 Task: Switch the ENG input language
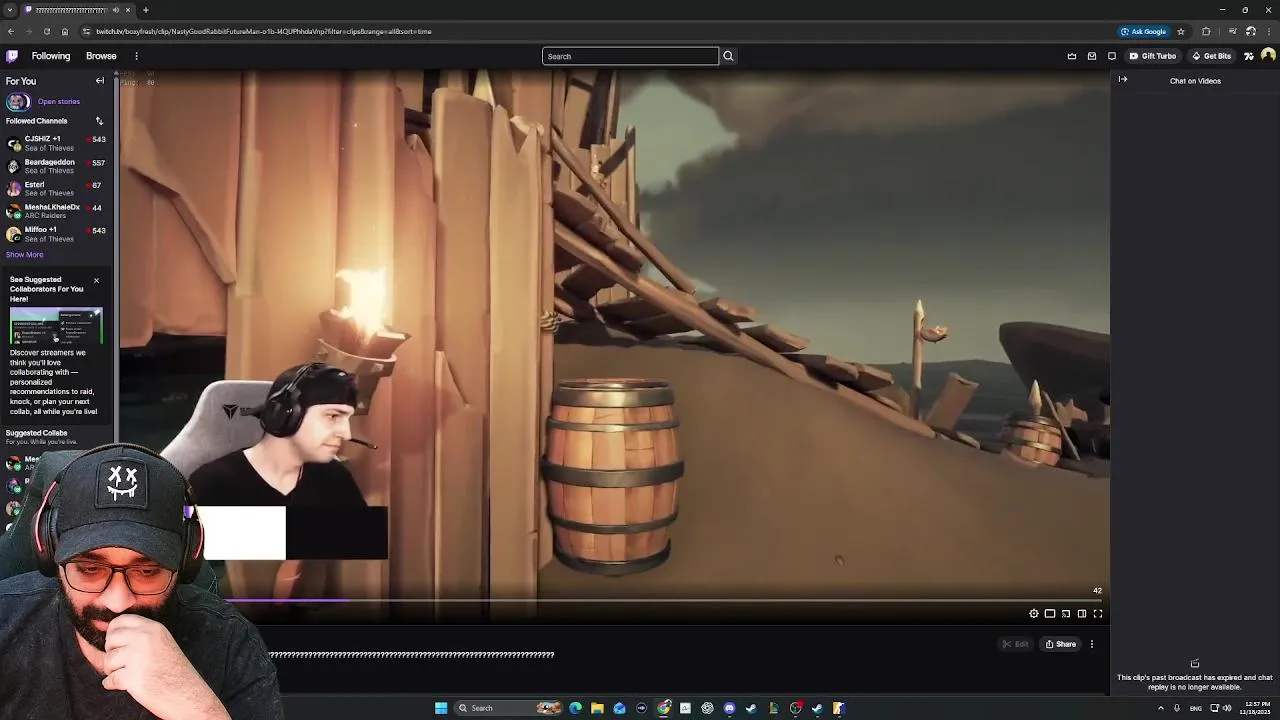point(1196,708)
